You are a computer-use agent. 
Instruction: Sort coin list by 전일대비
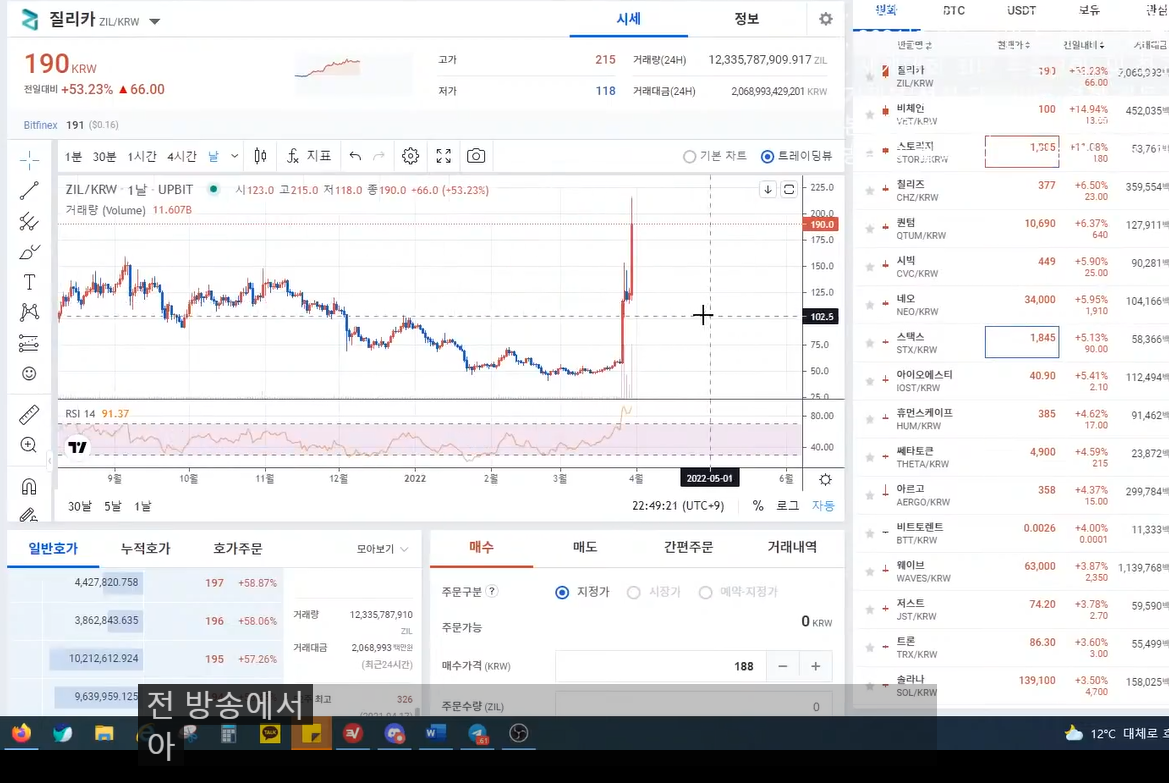click(x=1083, y=45)
